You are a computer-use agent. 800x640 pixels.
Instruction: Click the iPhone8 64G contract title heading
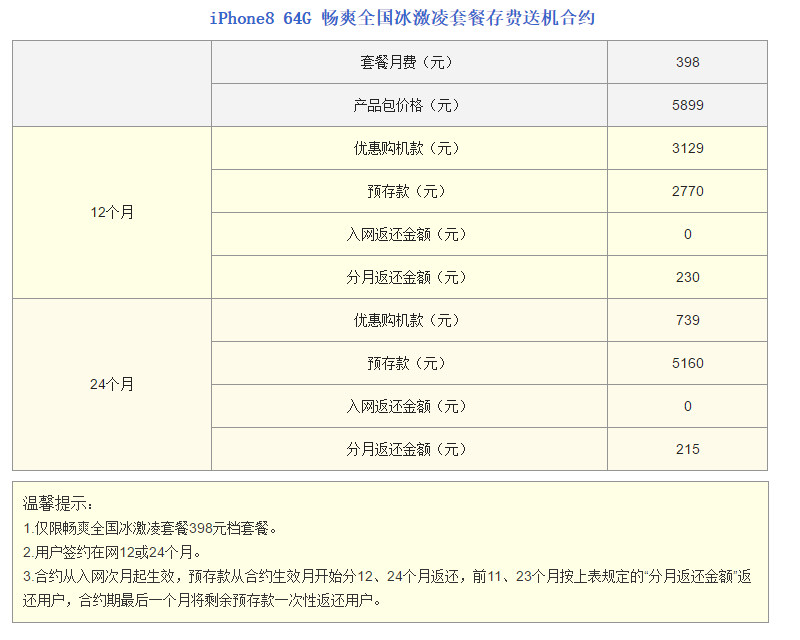402,18
